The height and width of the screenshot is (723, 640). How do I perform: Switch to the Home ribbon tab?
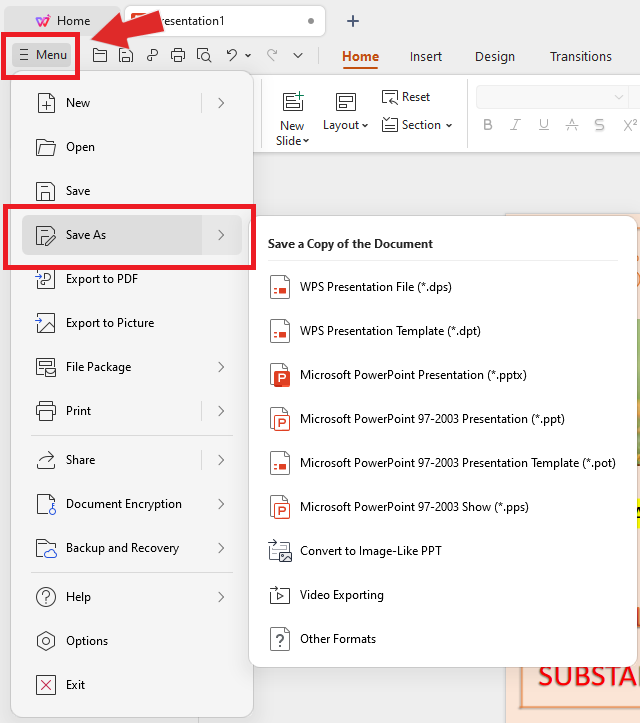pos(360,56)
